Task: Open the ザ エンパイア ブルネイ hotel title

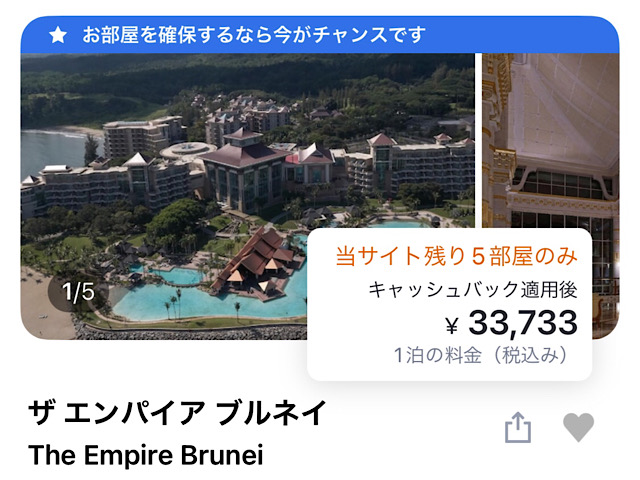Action: 178,413
